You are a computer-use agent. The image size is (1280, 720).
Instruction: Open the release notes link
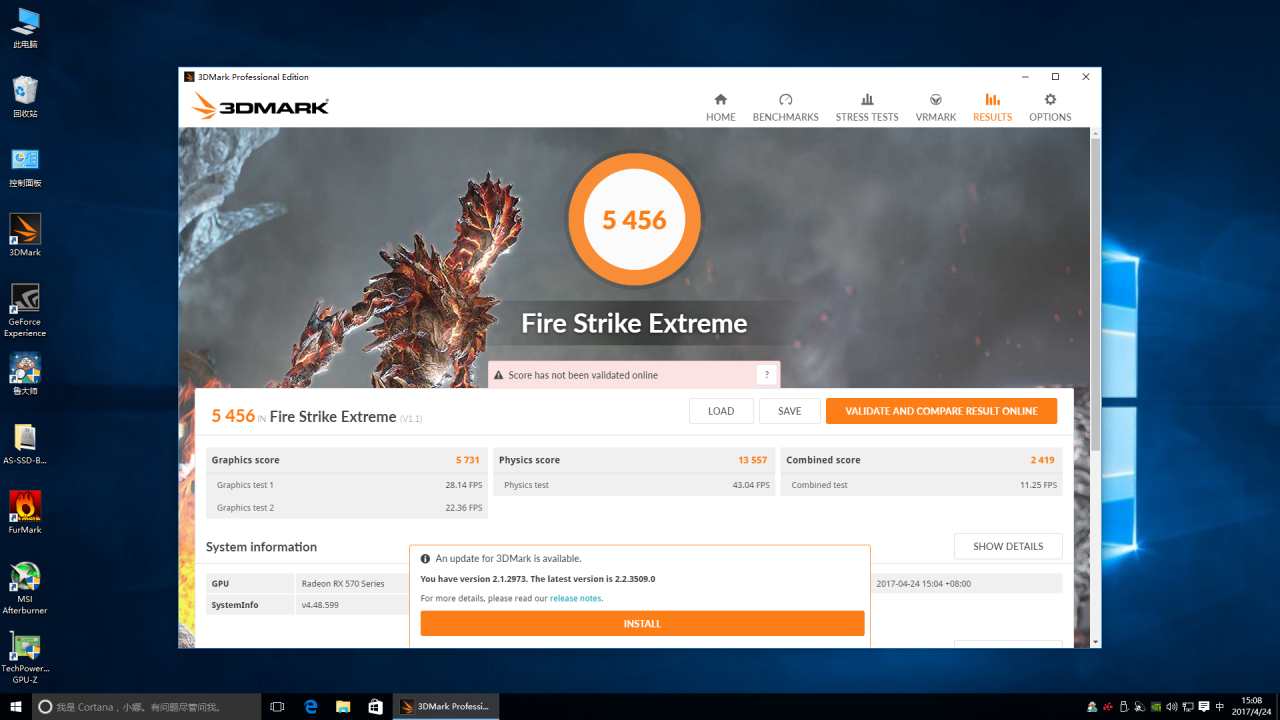[576, 598]
